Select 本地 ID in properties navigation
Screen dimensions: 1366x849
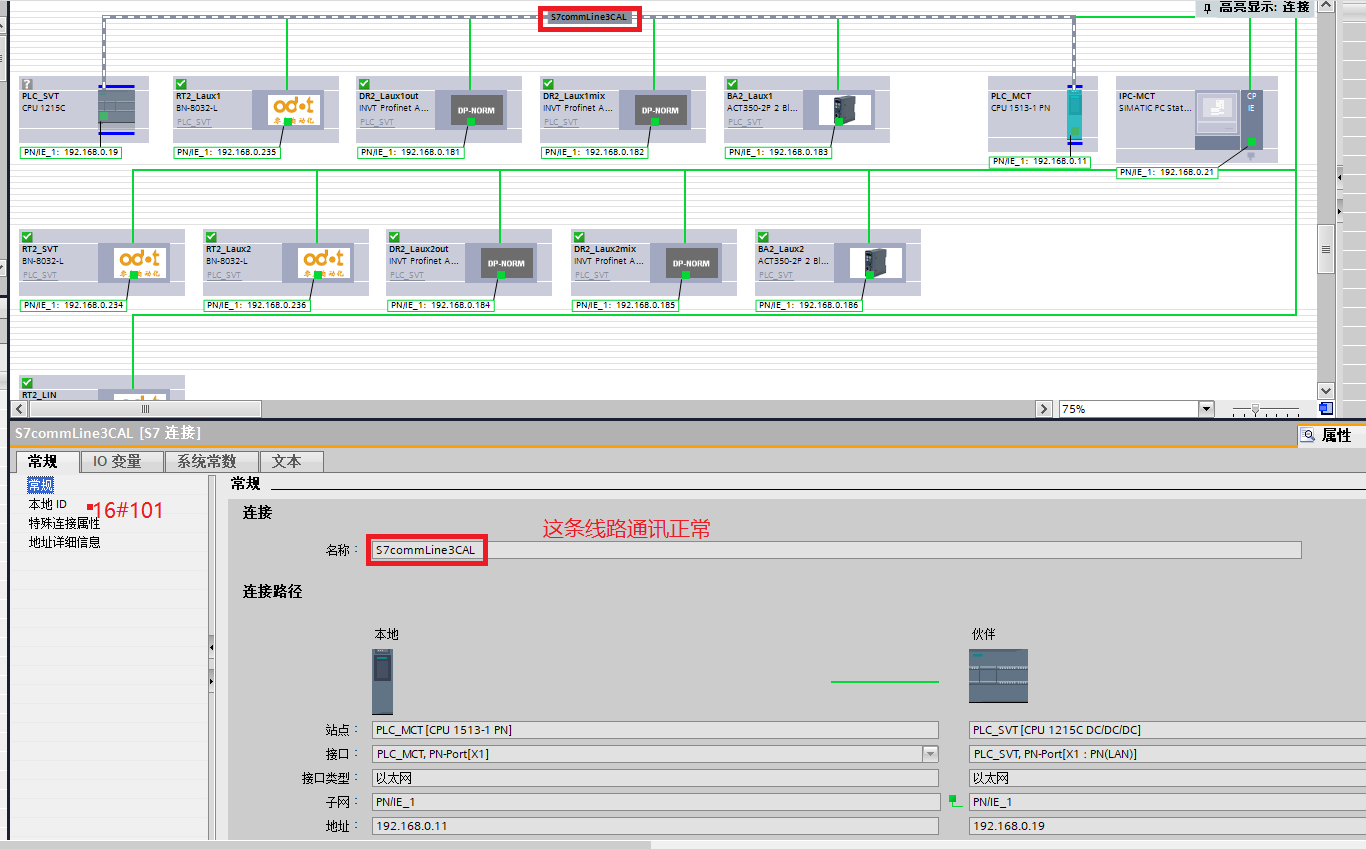[x=48, y=504]
